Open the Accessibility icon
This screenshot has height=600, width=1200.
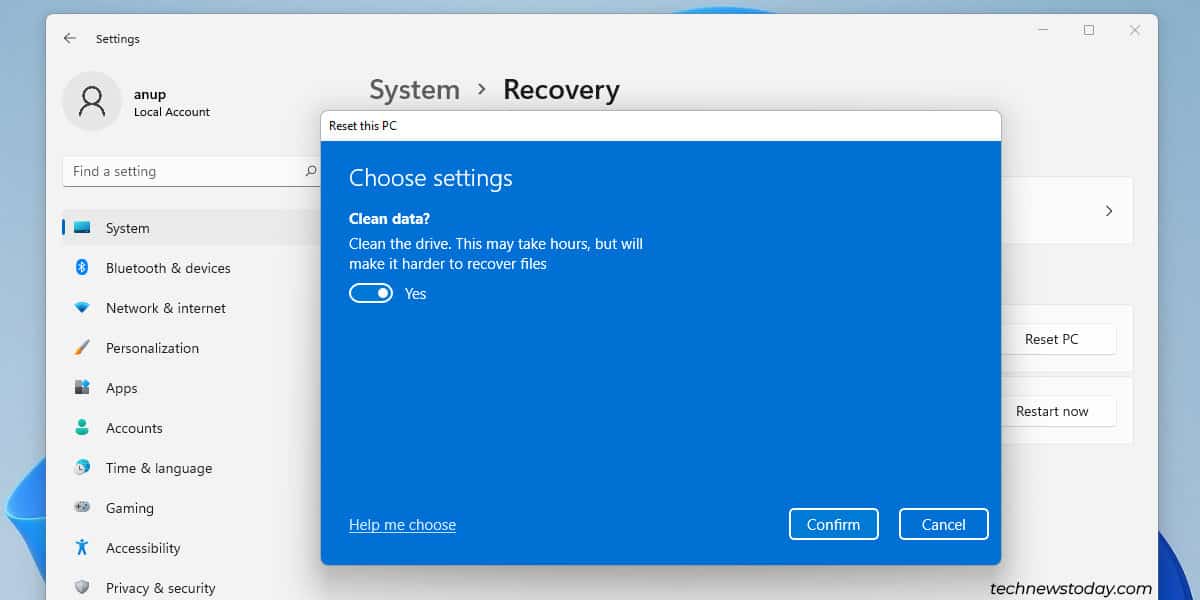(84, 548)
